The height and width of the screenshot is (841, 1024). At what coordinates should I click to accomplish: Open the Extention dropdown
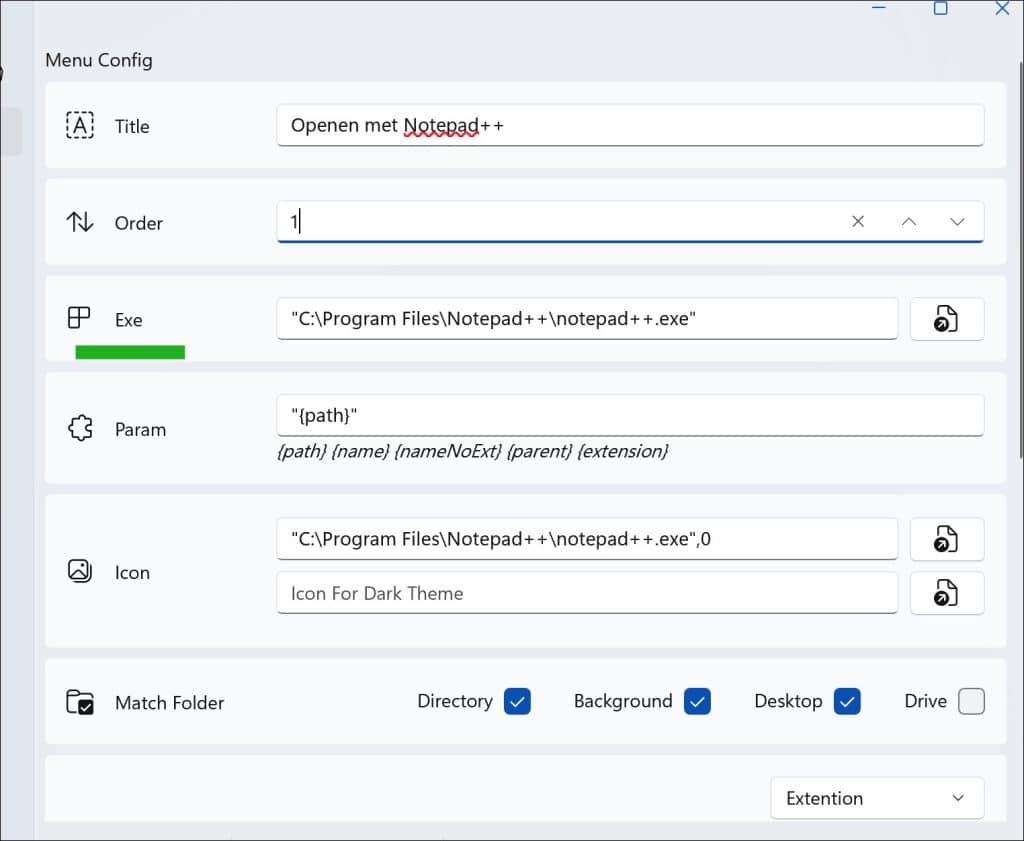[x=876, y=798]
